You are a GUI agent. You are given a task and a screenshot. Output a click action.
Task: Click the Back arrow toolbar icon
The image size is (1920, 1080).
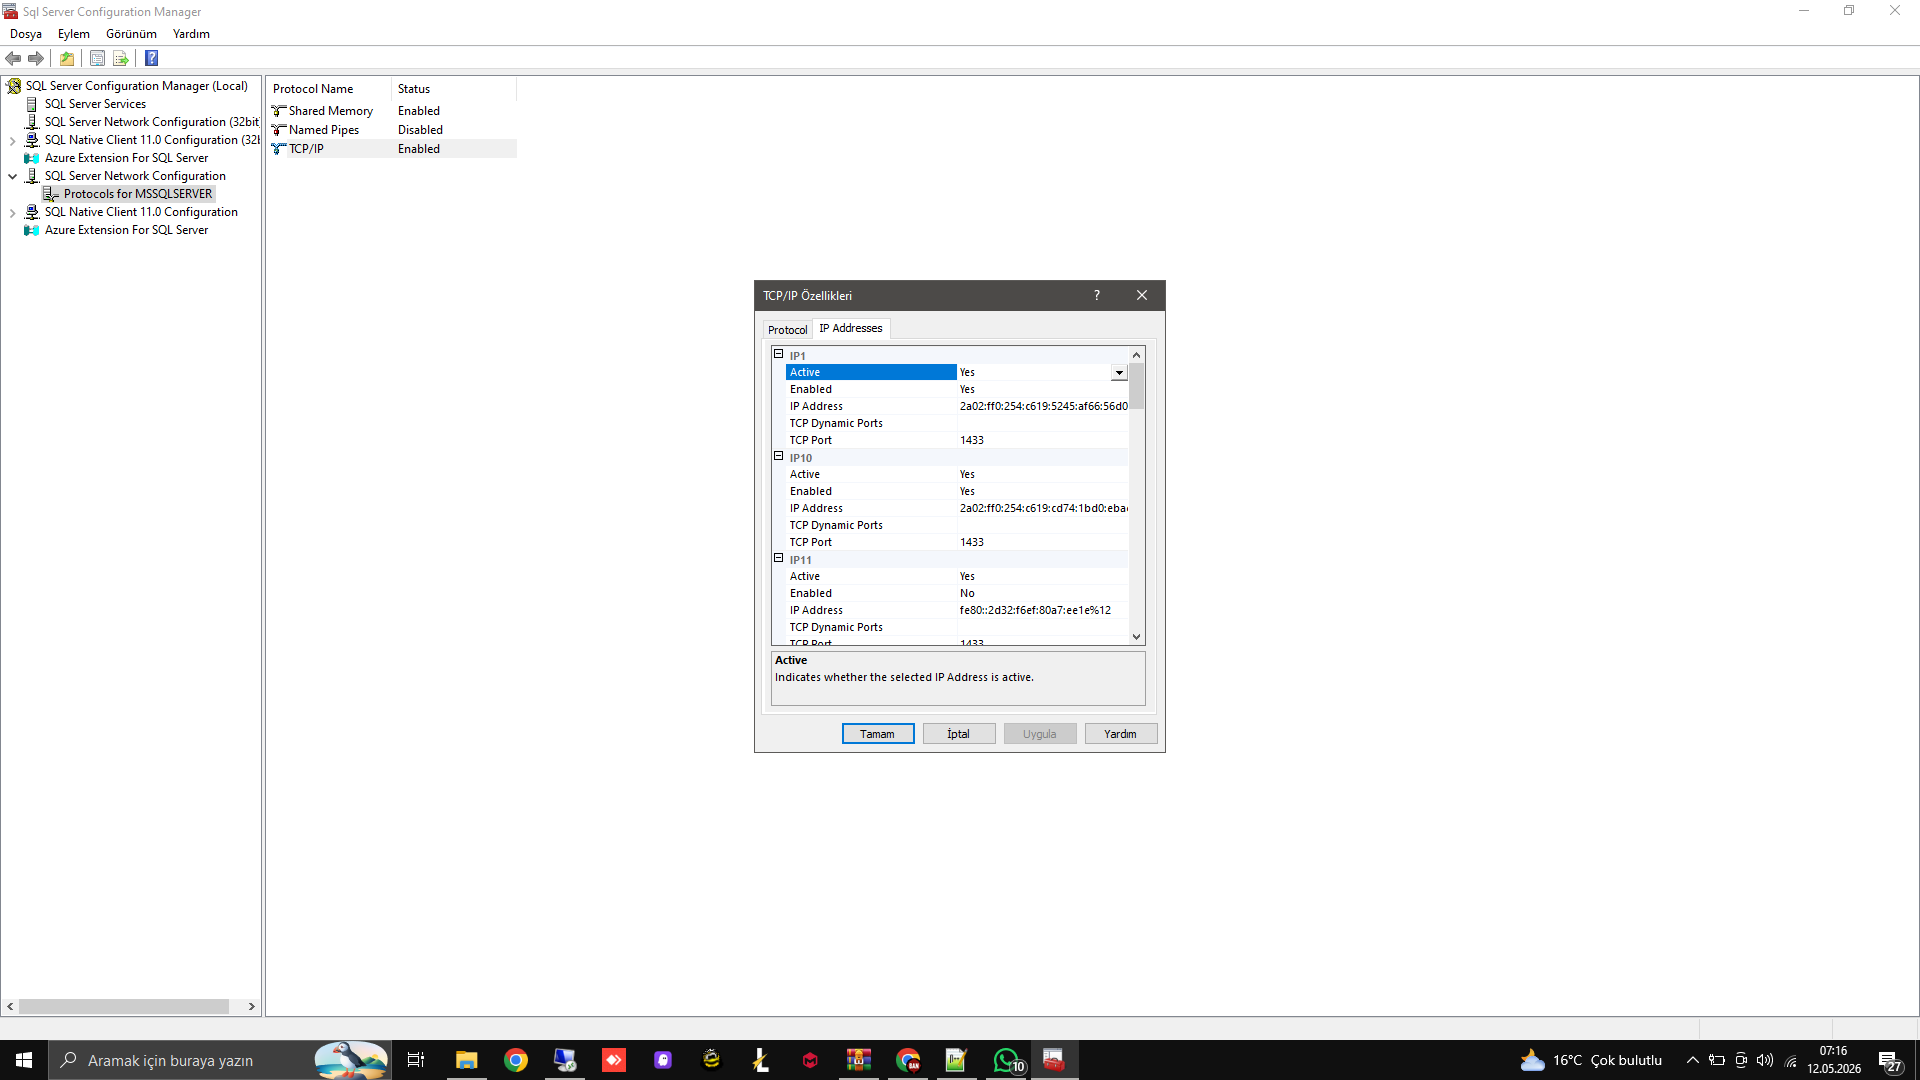click(x=13, y=58)
